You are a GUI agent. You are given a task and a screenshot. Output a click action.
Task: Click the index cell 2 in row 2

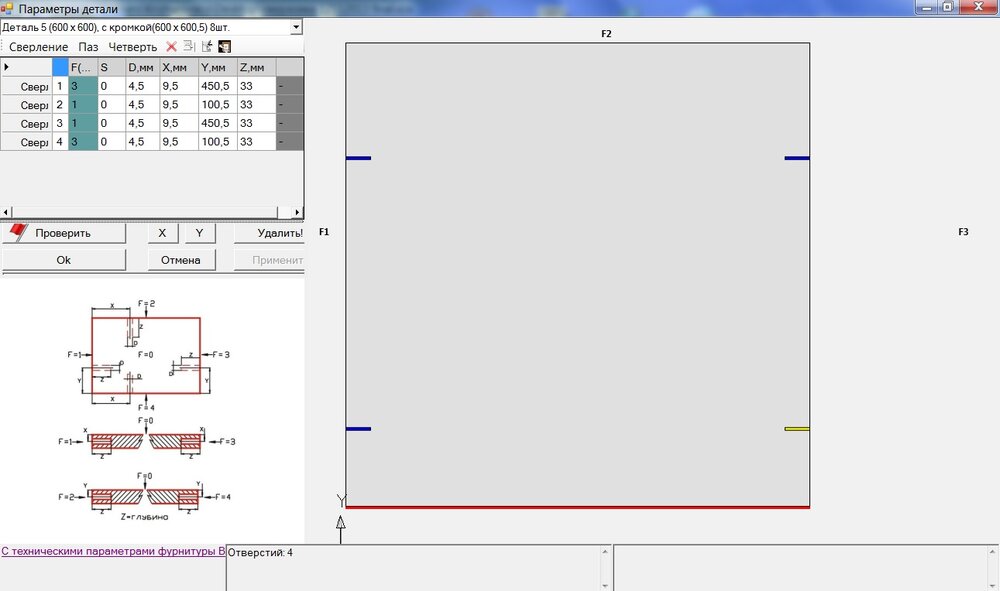(x=60, y=105)
